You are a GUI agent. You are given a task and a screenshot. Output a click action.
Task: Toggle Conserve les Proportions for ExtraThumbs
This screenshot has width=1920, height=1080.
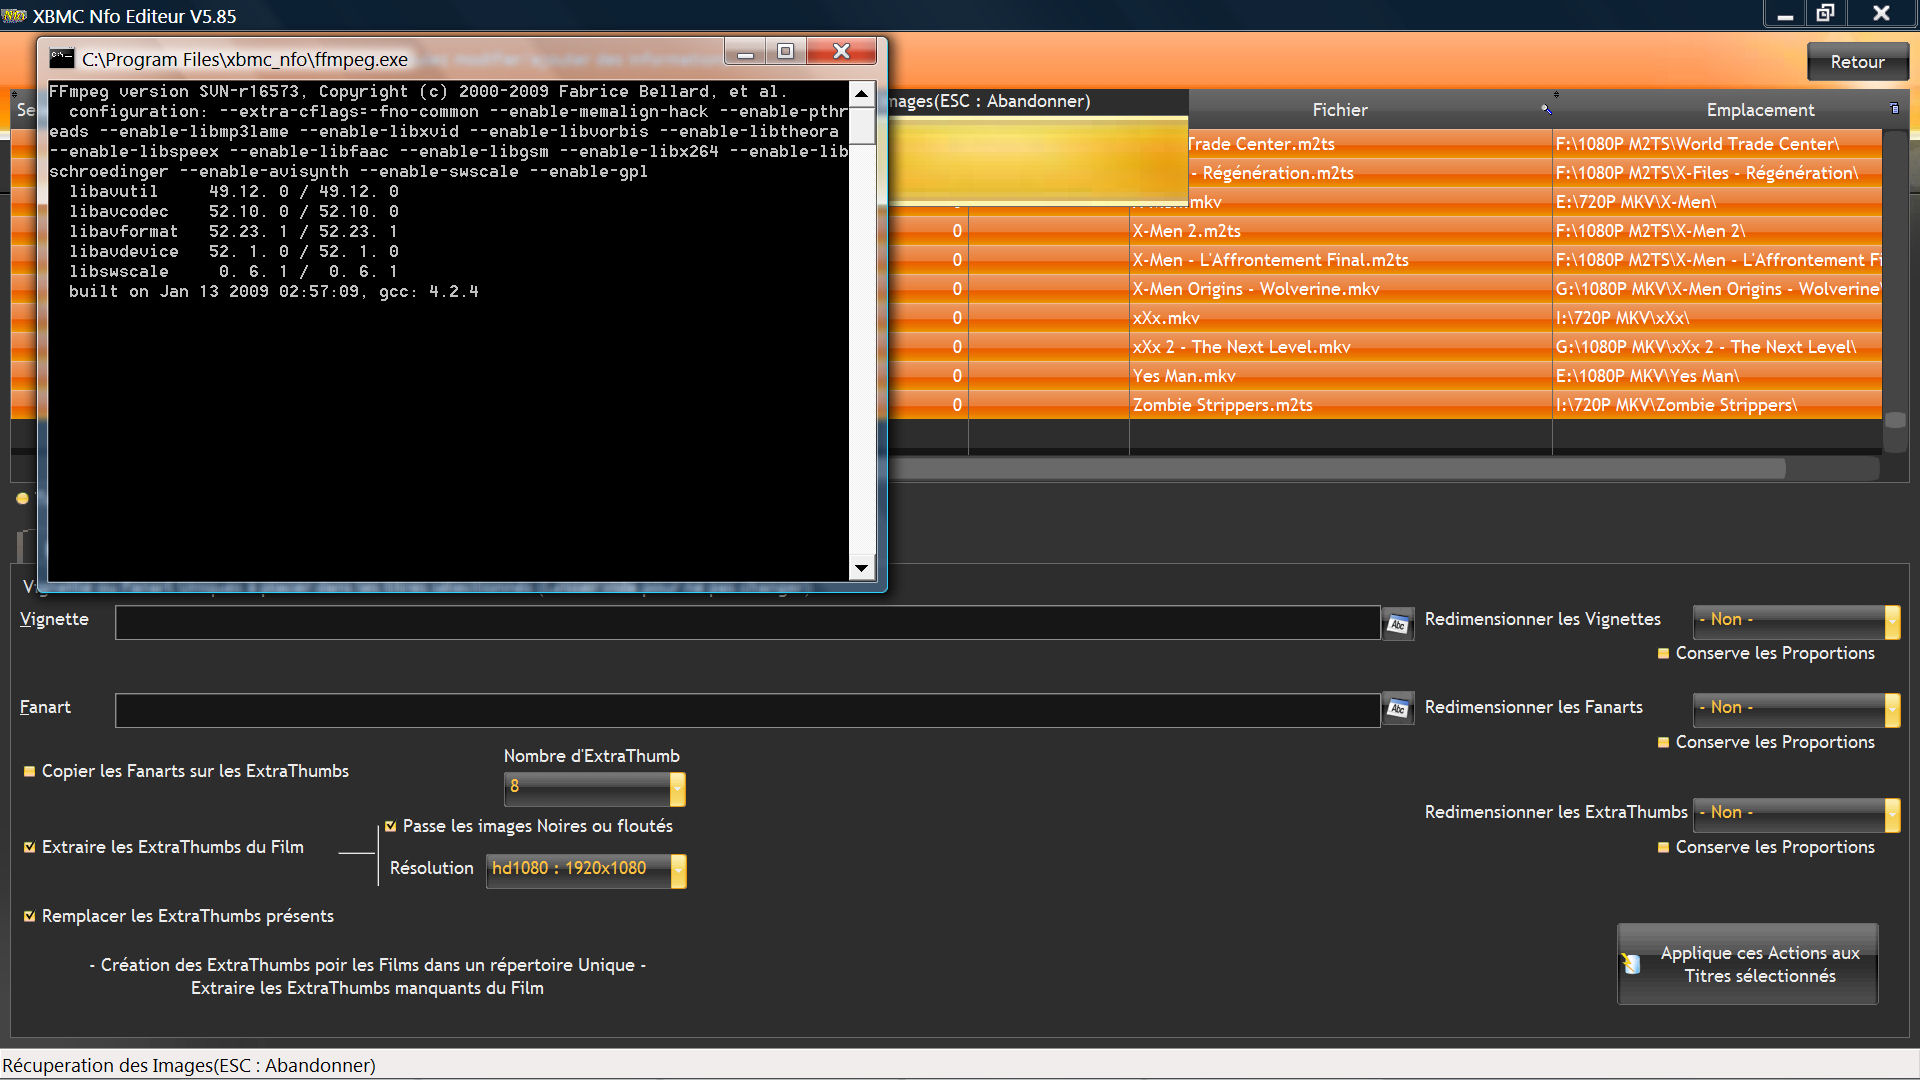tap(1663, 847)
